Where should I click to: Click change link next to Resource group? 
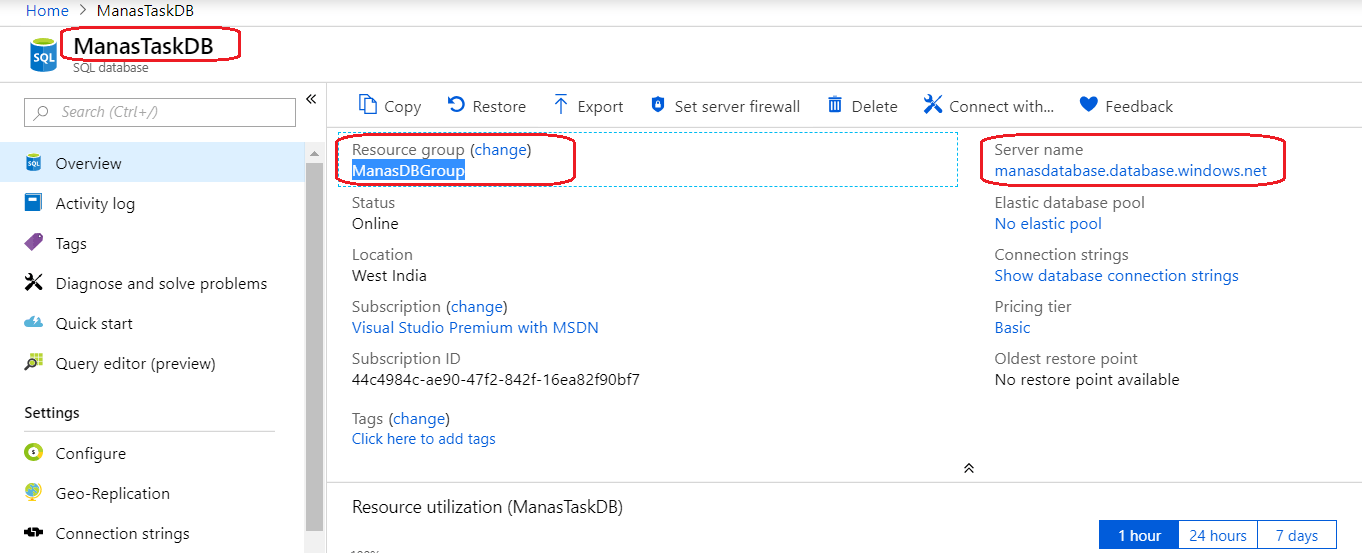click(x=500, y=150)
